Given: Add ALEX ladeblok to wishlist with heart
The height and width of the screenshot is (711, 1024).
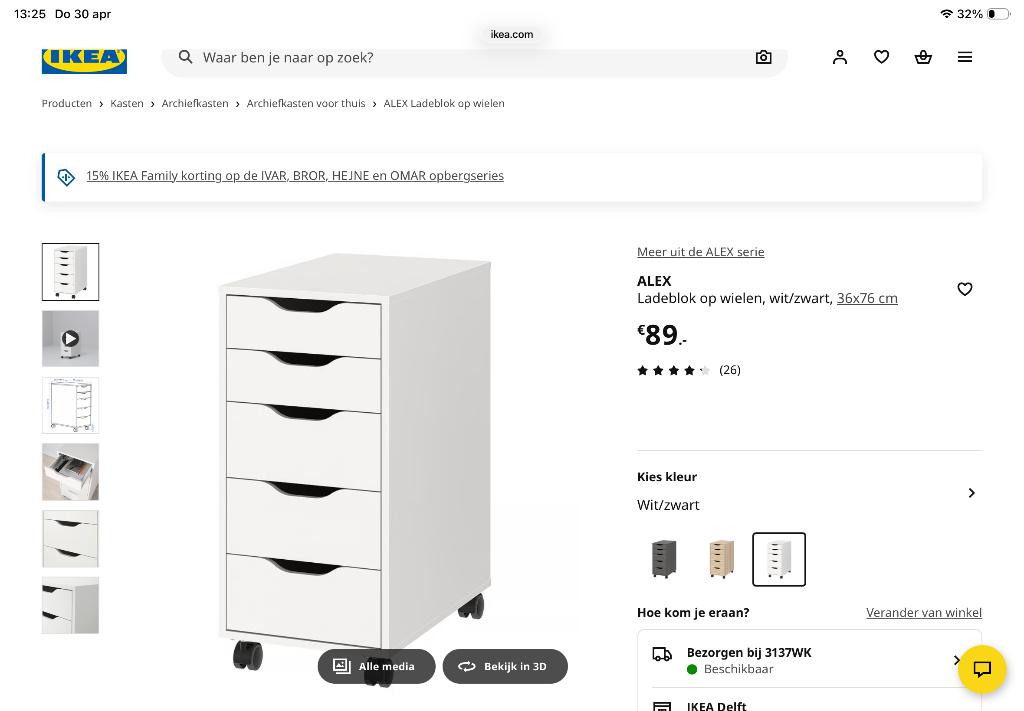Looking at the screenshot, I should [965, 289].
